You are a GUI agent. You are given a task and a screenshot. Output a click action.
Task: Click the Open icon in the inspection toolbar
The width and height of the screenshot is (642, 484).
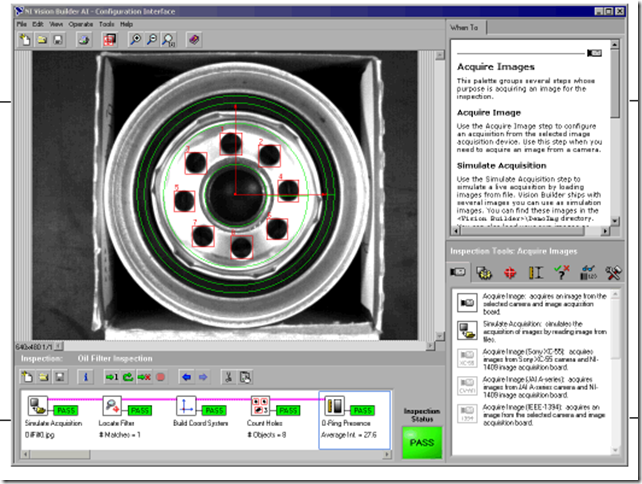(x=43, y=377)
